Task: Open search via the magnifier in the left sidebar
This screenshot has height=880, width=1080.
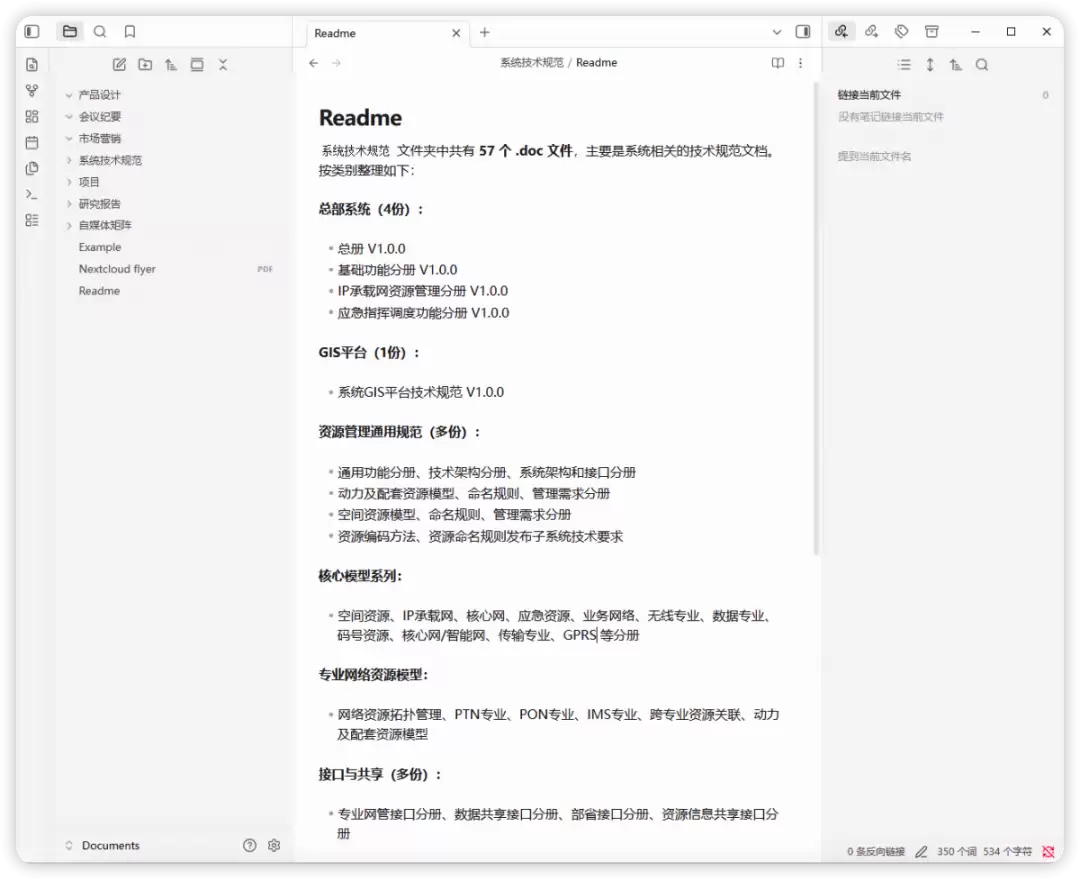Action: tap(100, 32)
